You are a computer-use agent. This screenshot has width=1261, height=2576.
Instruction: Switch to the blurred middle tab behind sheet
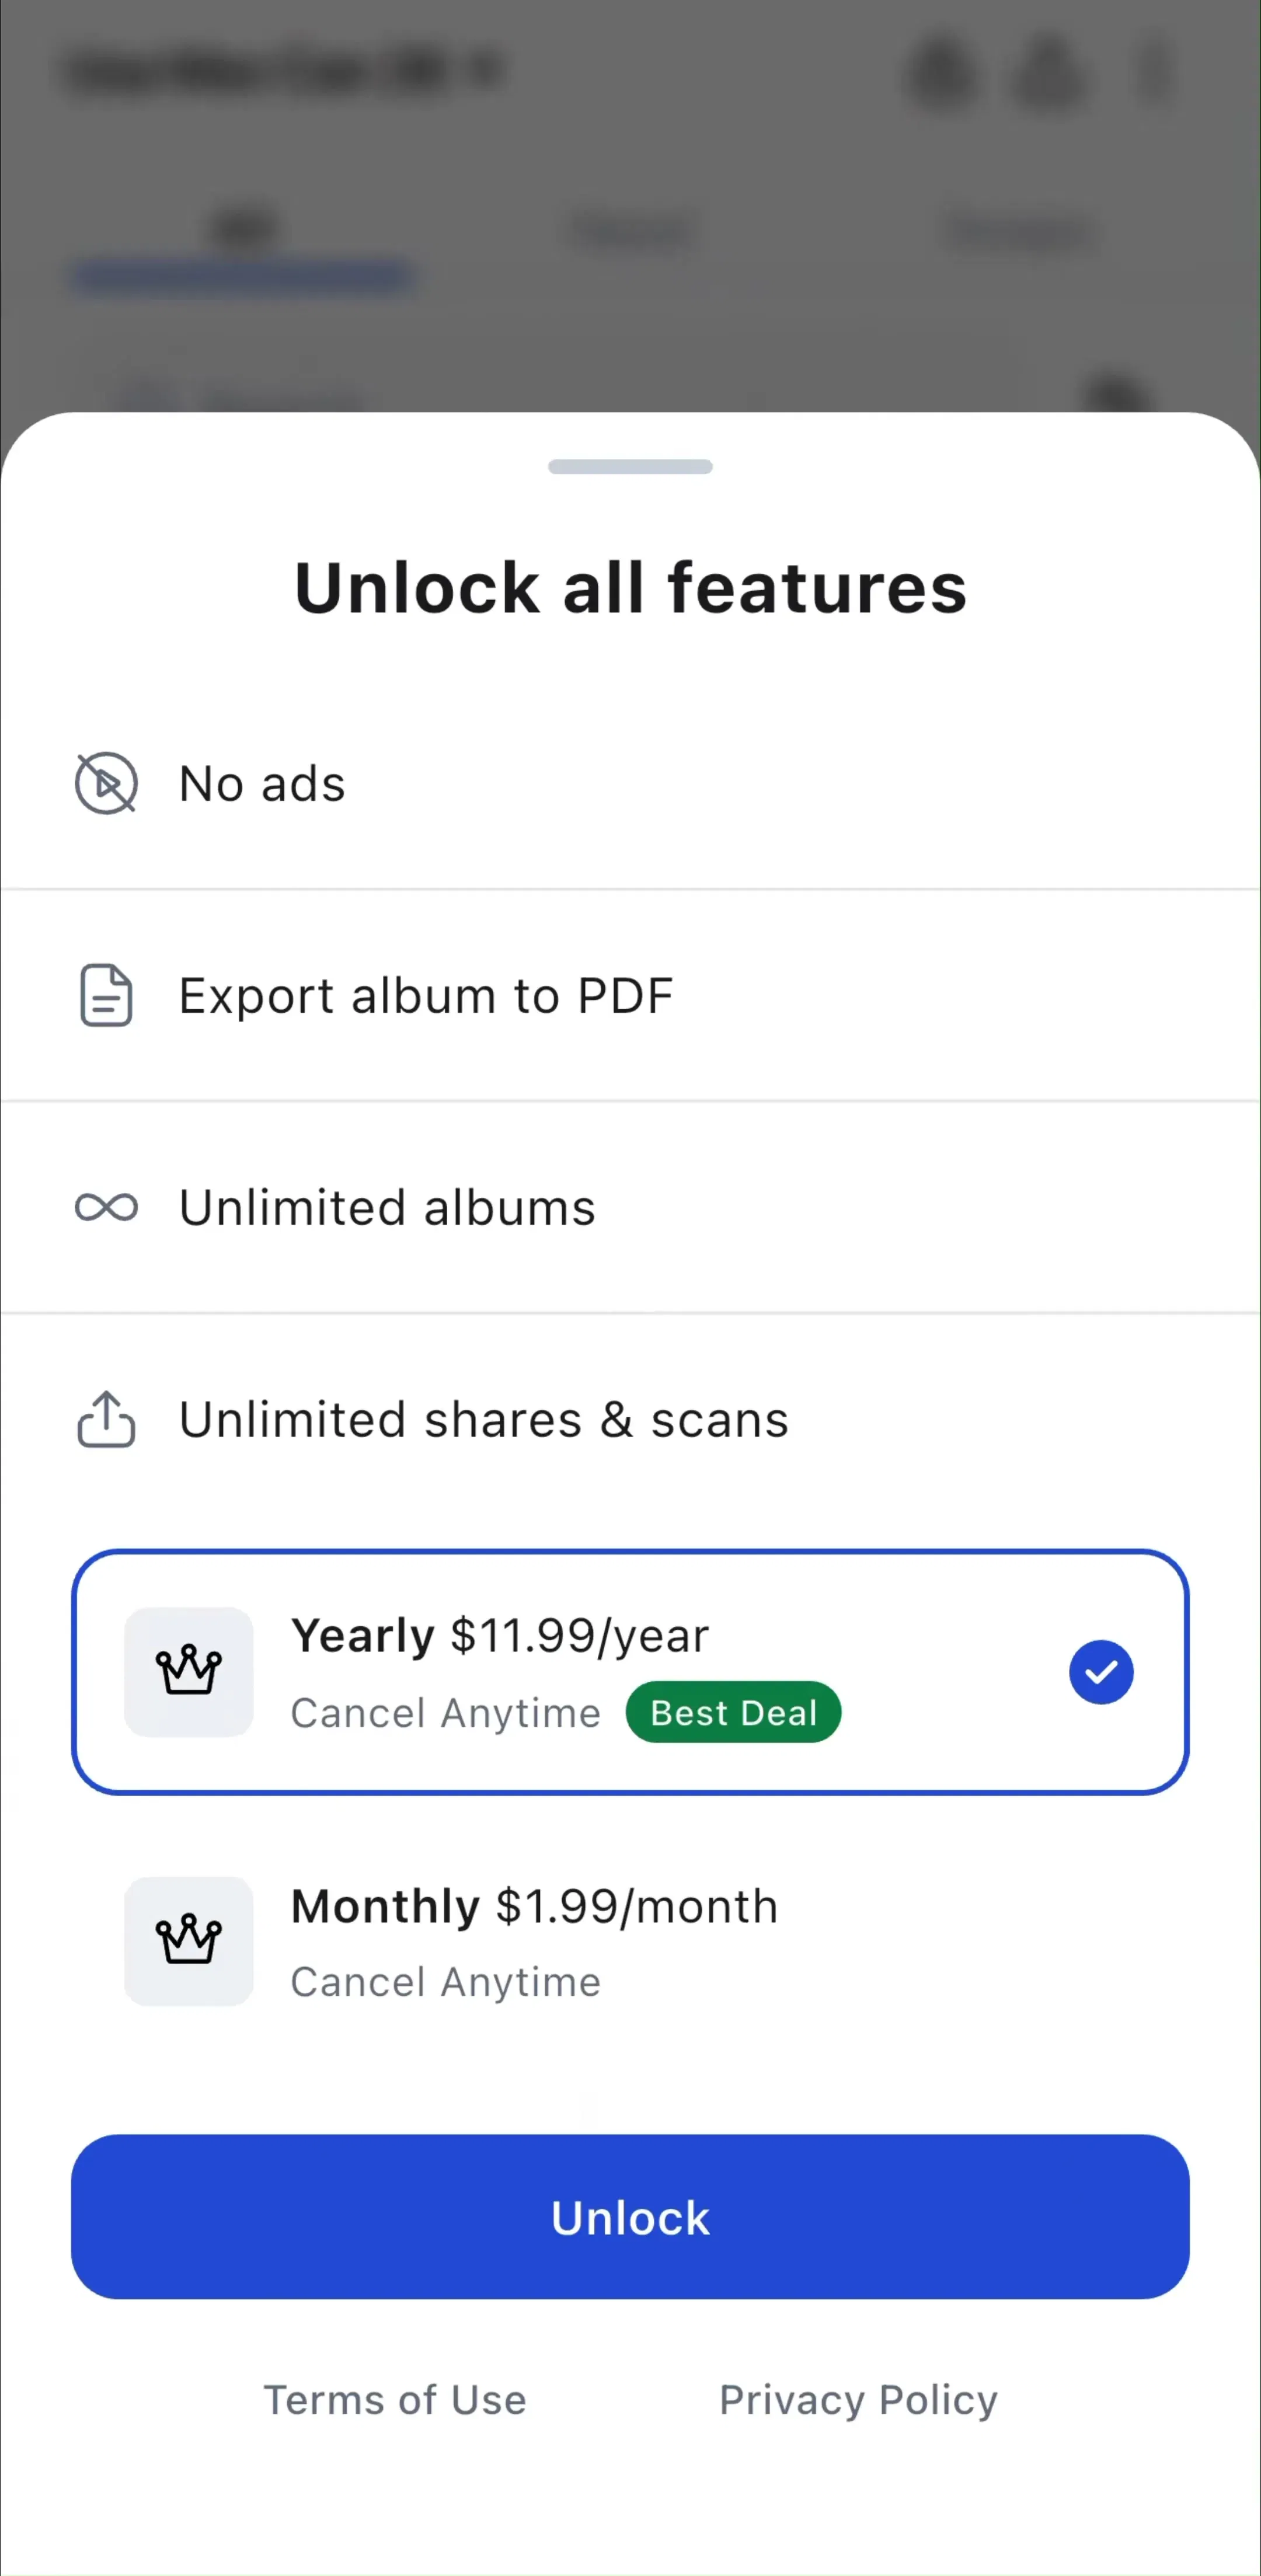click(x=630, y=232)
